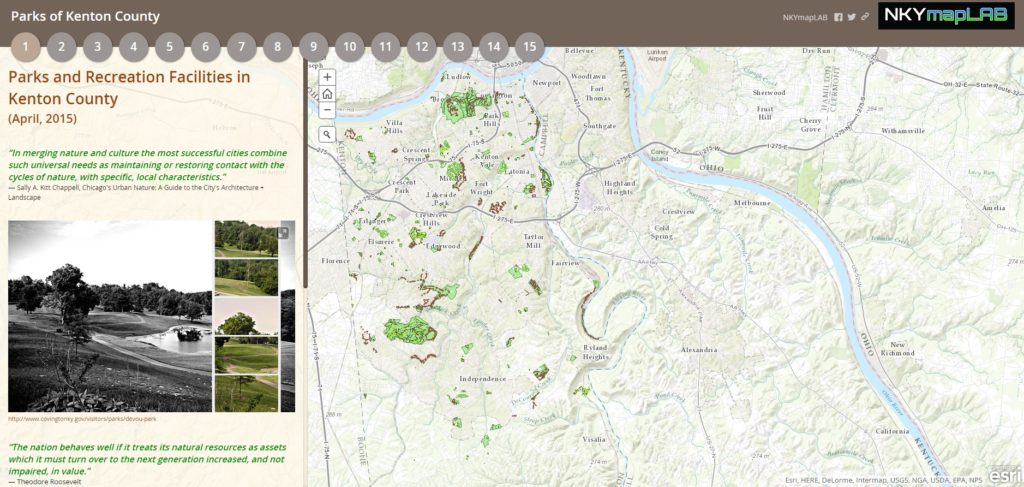Viewport: 1024px width, 487px height.
Task: Go to story section 9
Action: 313,47
